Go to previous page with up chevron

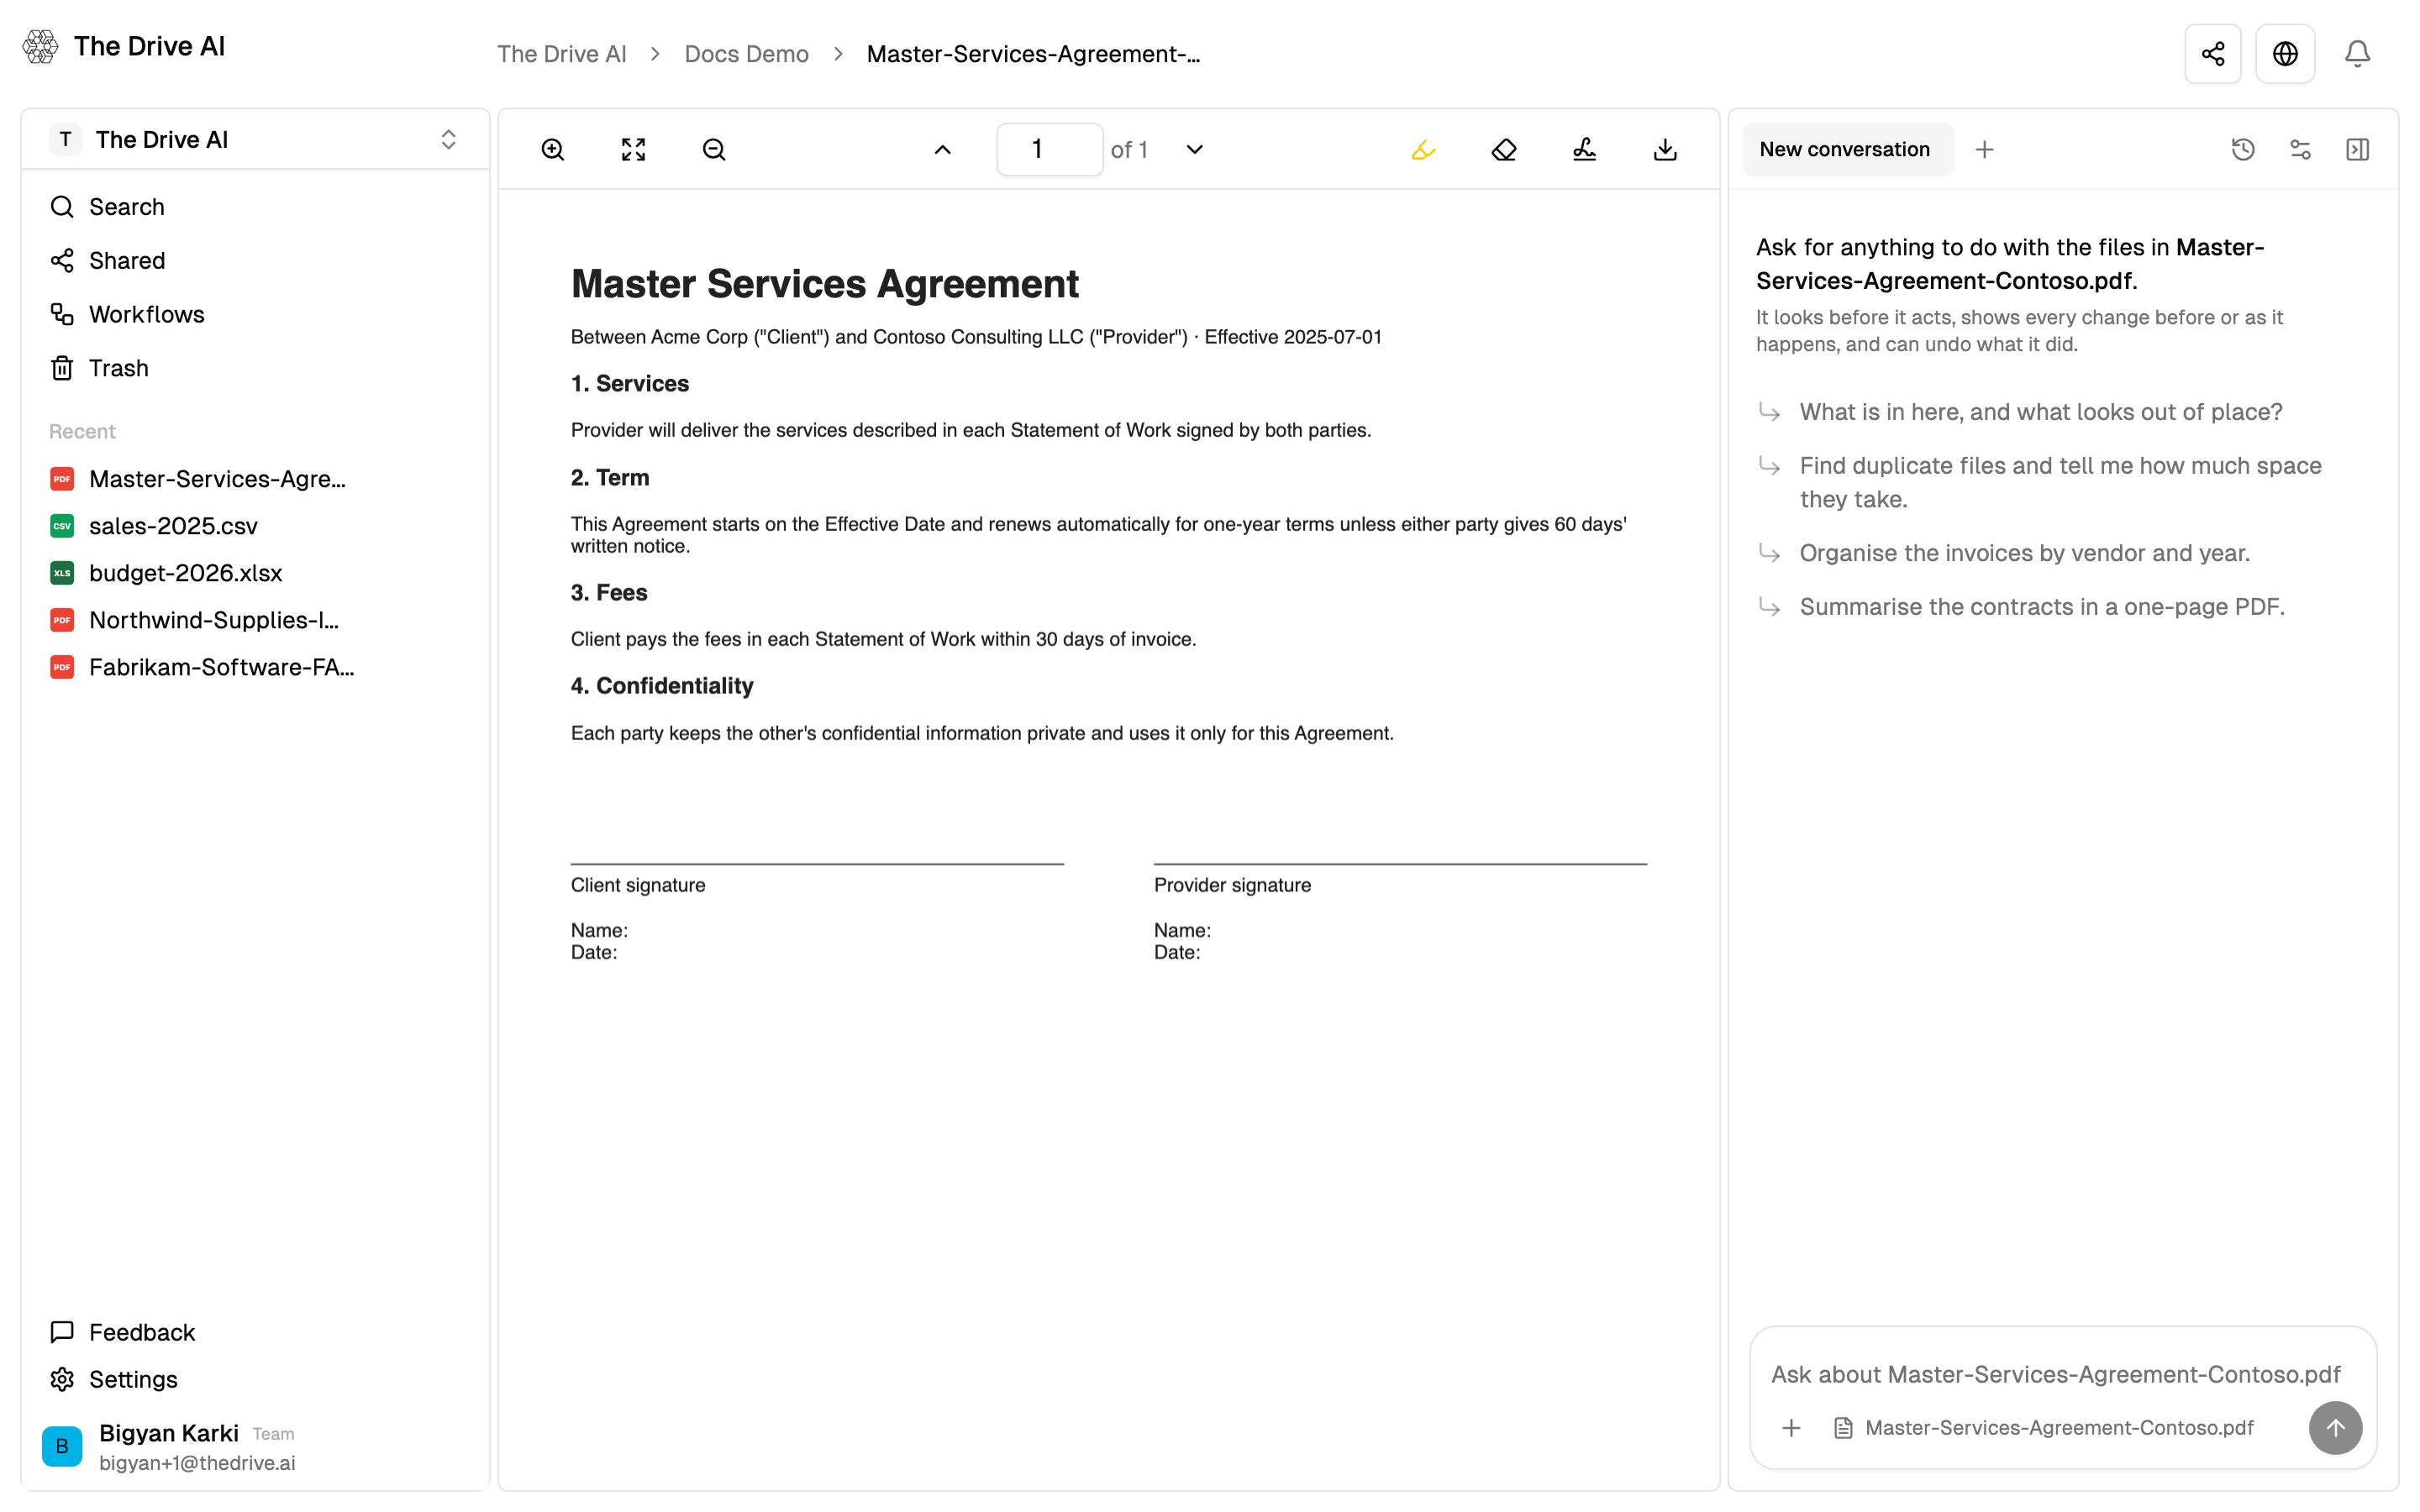pos(942,150)
